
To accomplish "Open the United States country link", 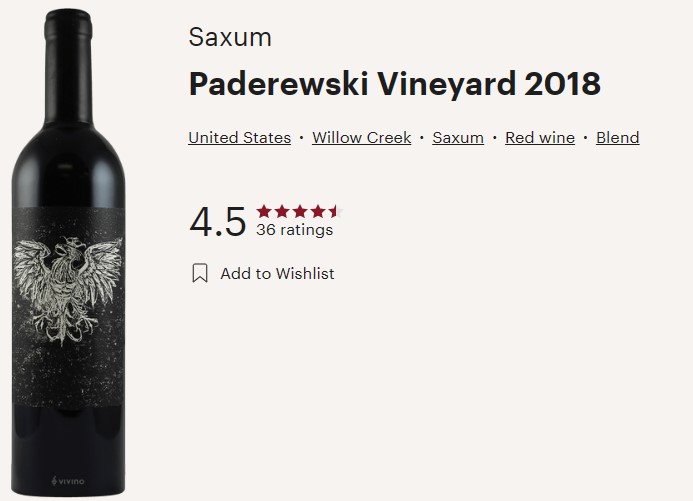I will click(x=240, y=137).
